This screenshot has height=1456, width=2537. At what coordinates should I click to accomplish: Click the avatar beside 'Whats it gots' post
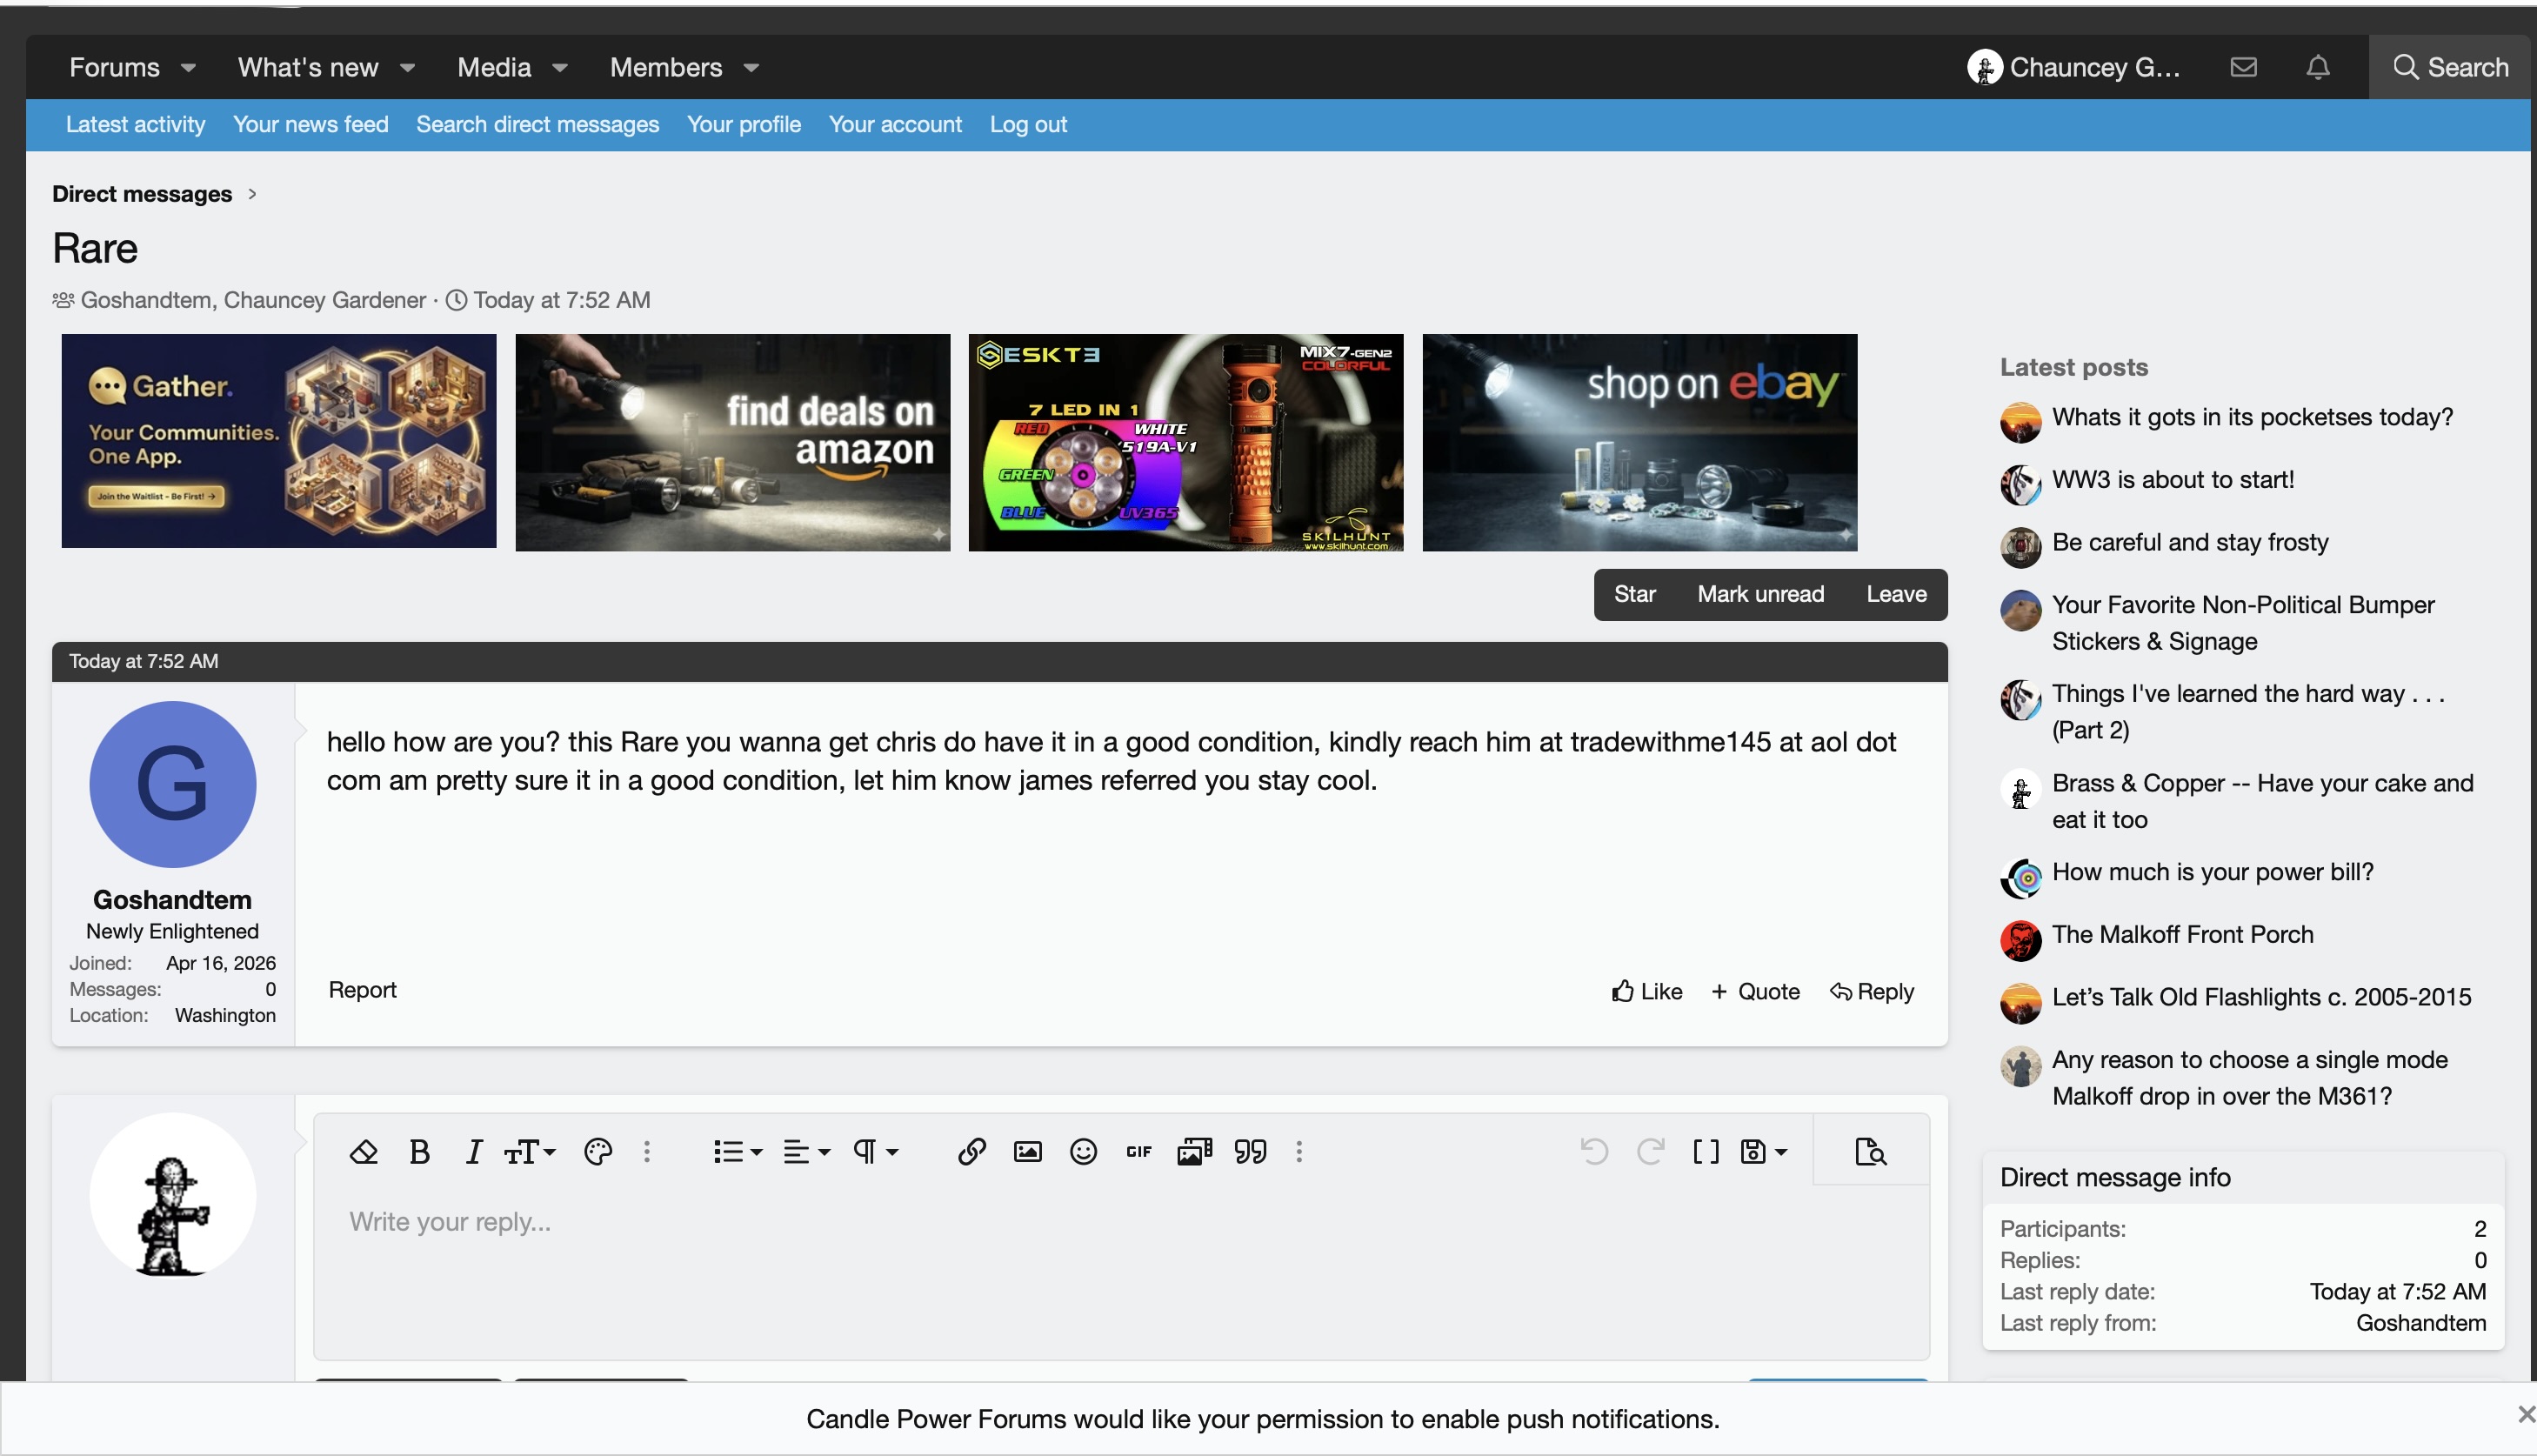coord(2020,422)
